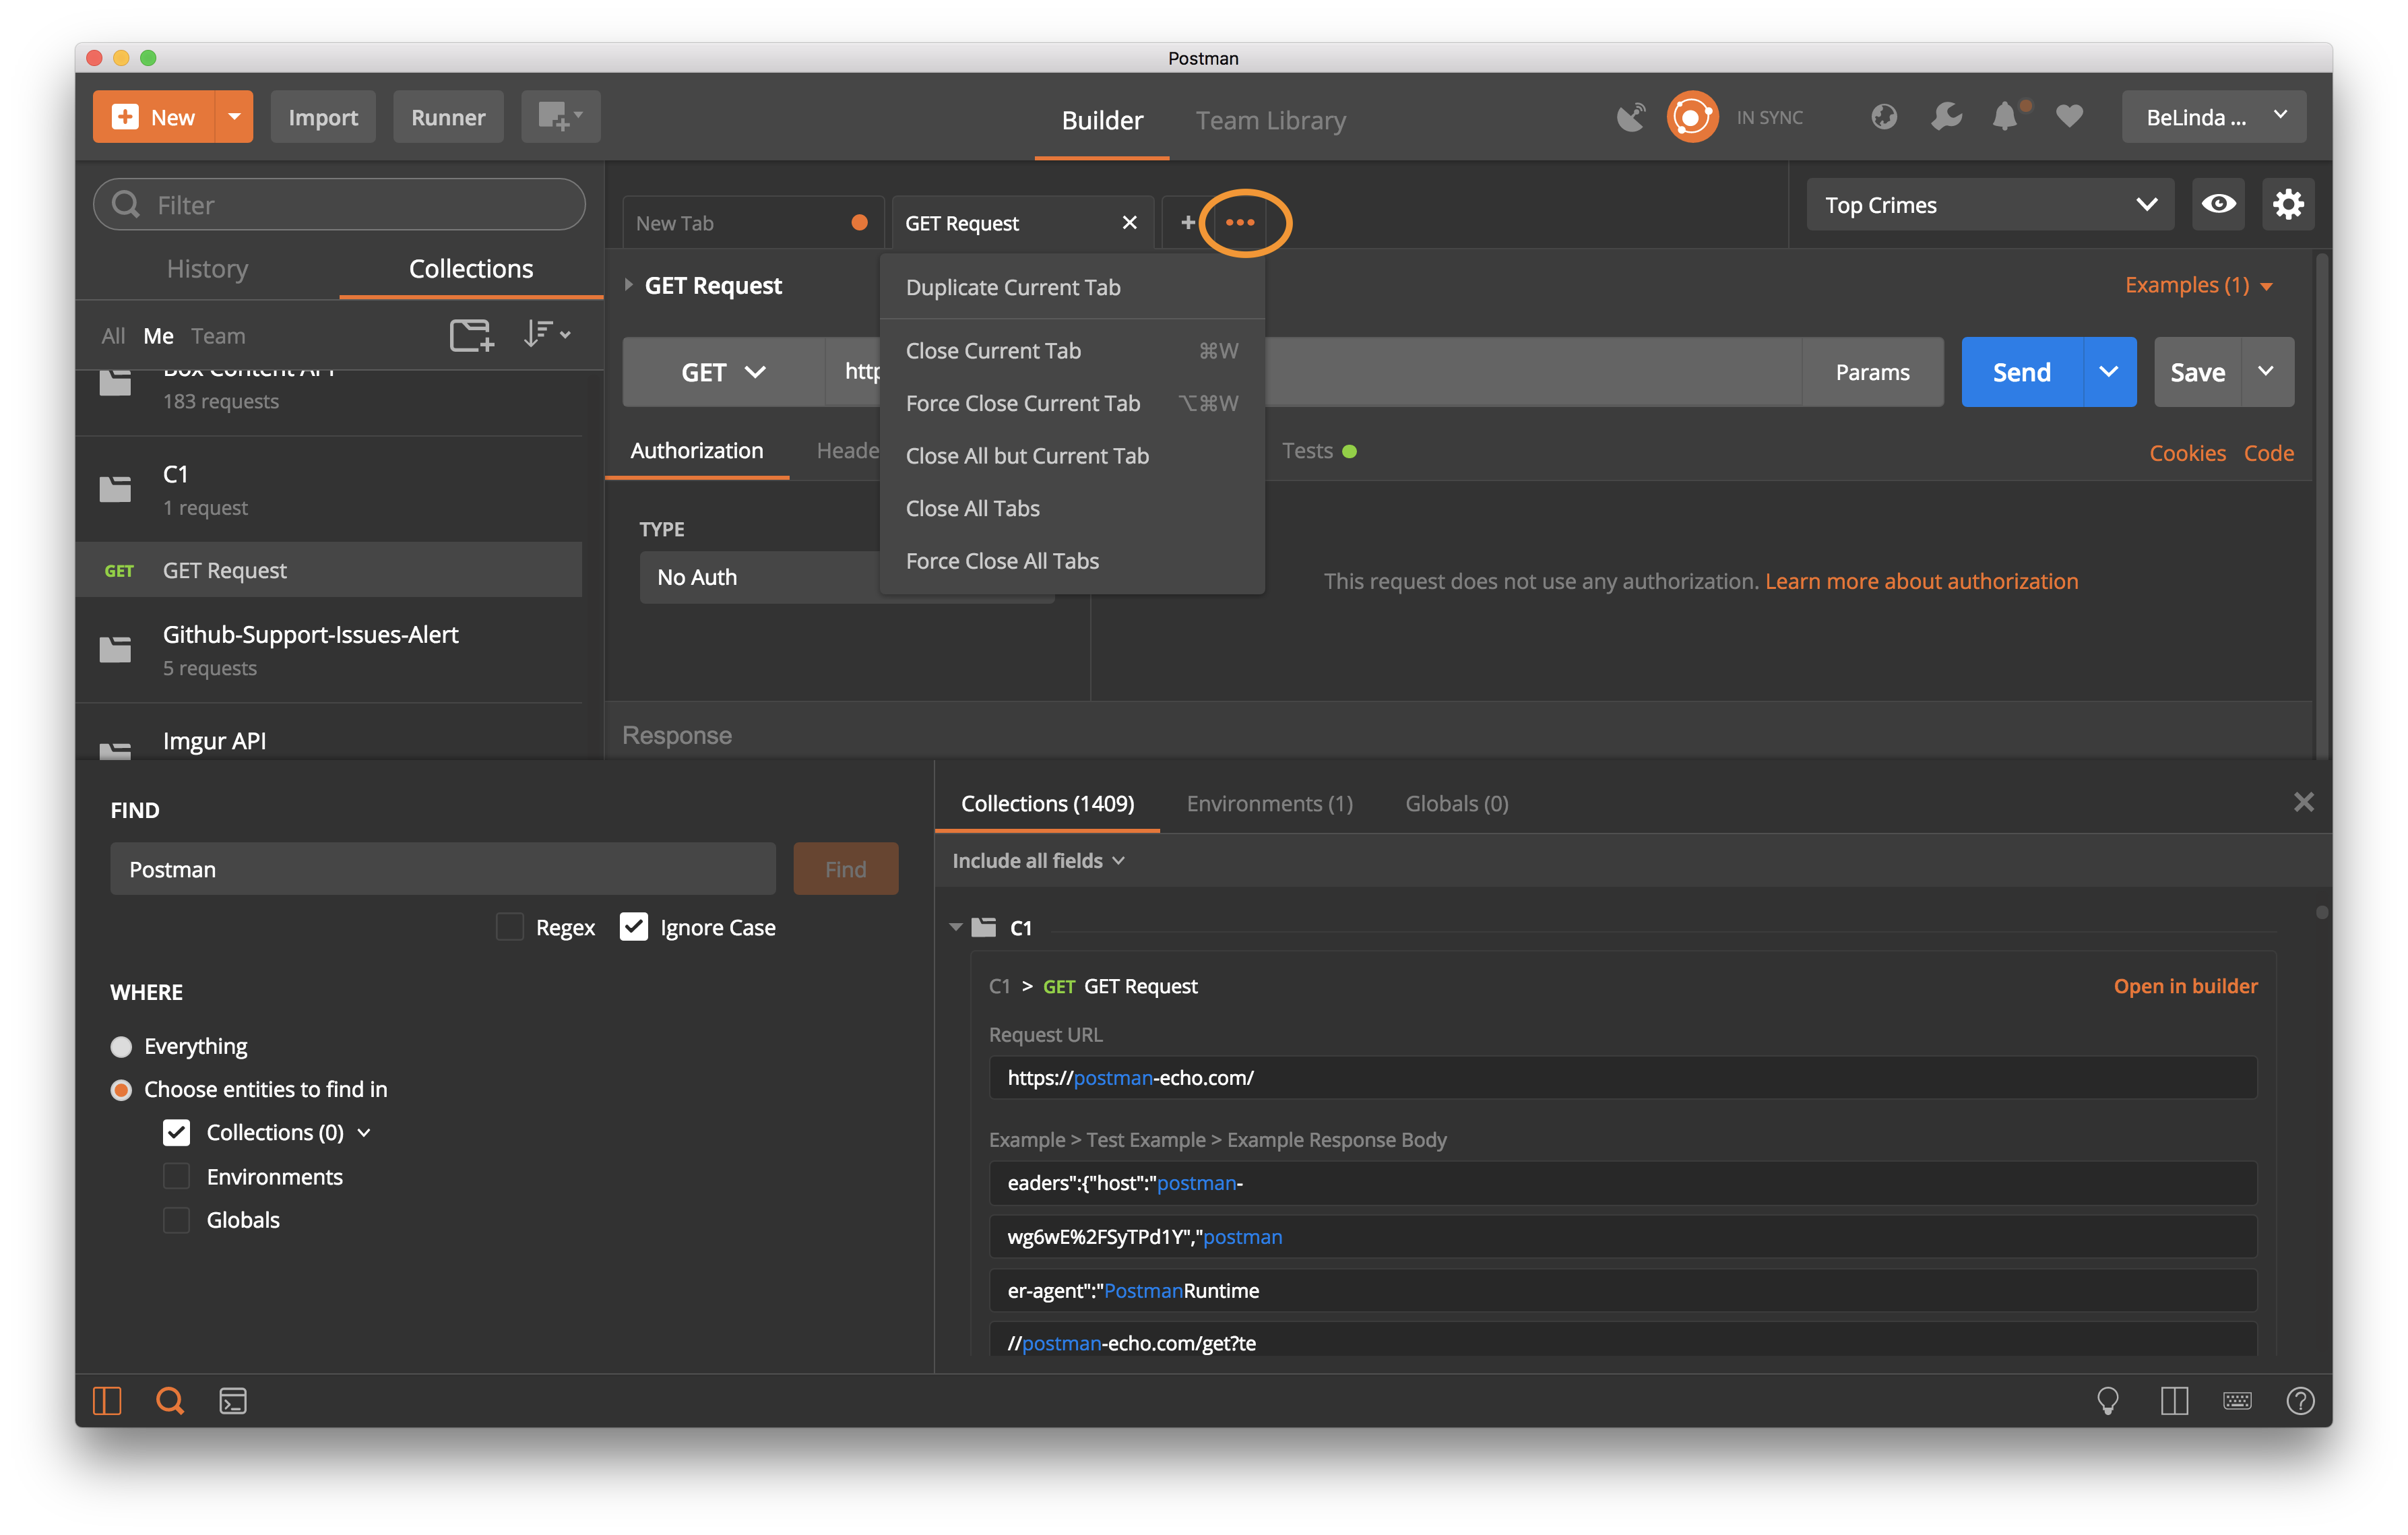
Task: Open the Globals (0) results tab
Action: pyautogui.click(x=1456, y=803)
